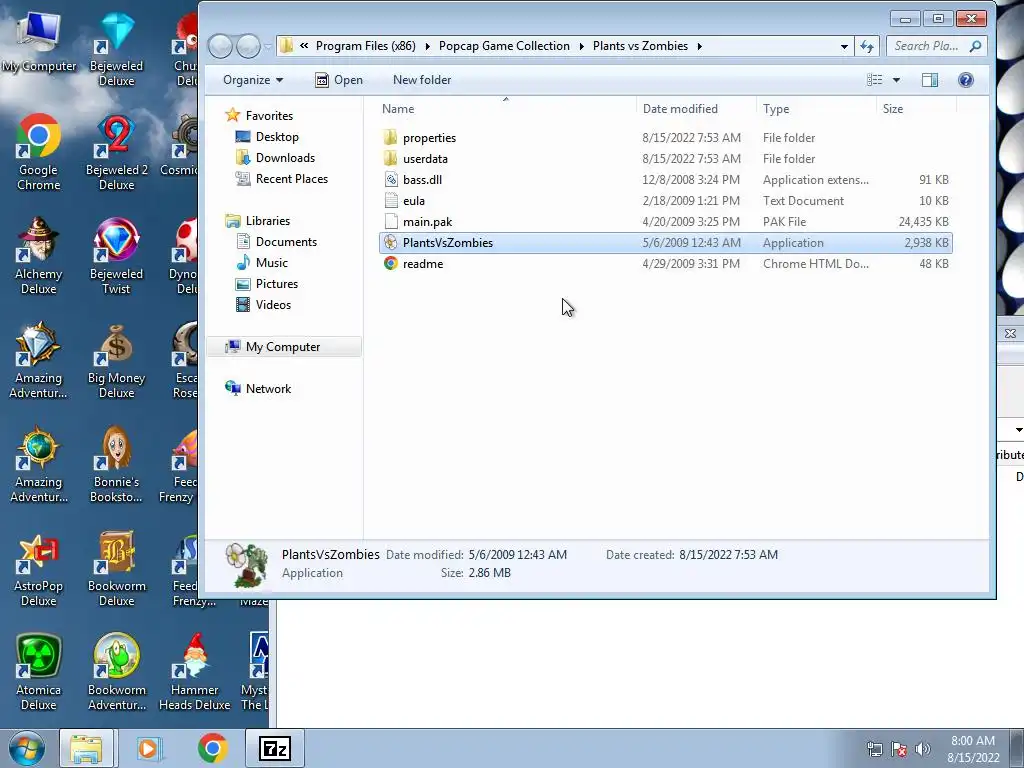This screenshot has height=768, width=1024.
Task: Navigate to Program Files (x86) breadcrumb
Action: (366, 46)
